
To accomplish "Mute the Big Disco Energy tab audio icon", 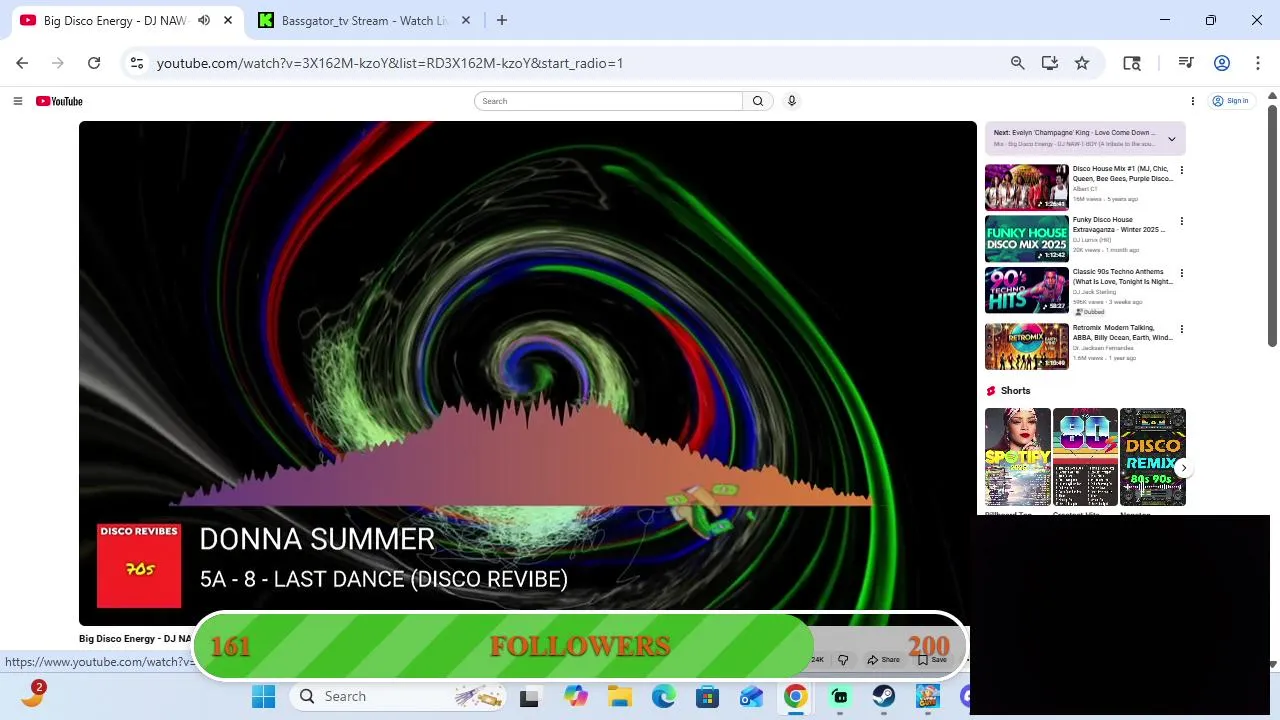I will [x=204, y=20].
